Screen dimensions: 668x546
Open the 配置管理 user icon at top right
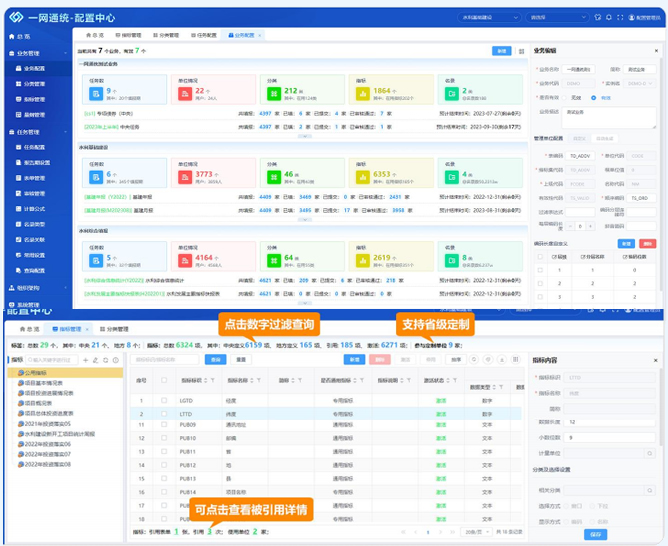(x=630, y=18)
